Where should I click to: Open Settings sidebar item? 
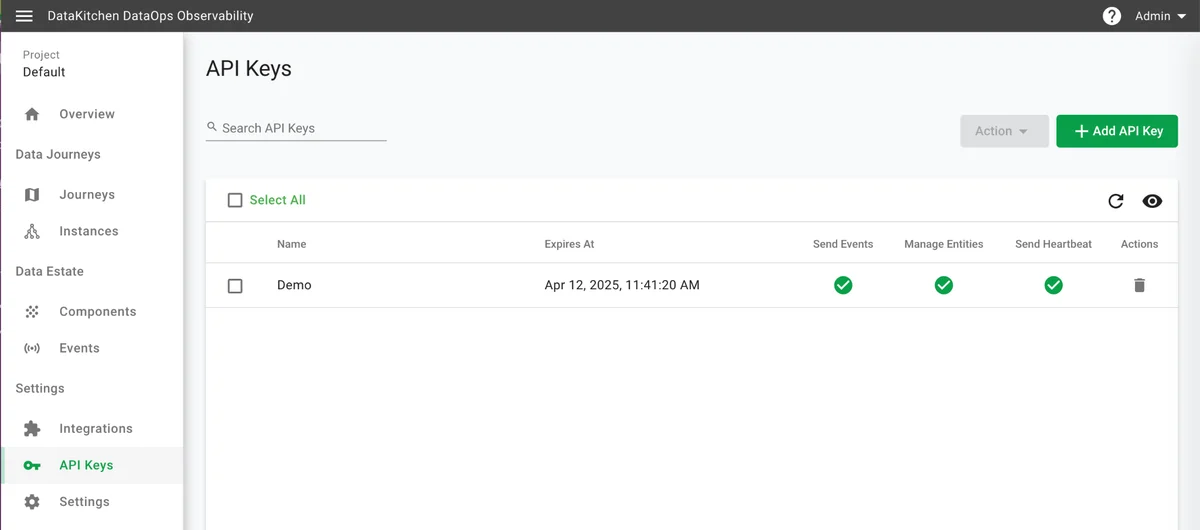pyautogui.click(x=92, y=502)
